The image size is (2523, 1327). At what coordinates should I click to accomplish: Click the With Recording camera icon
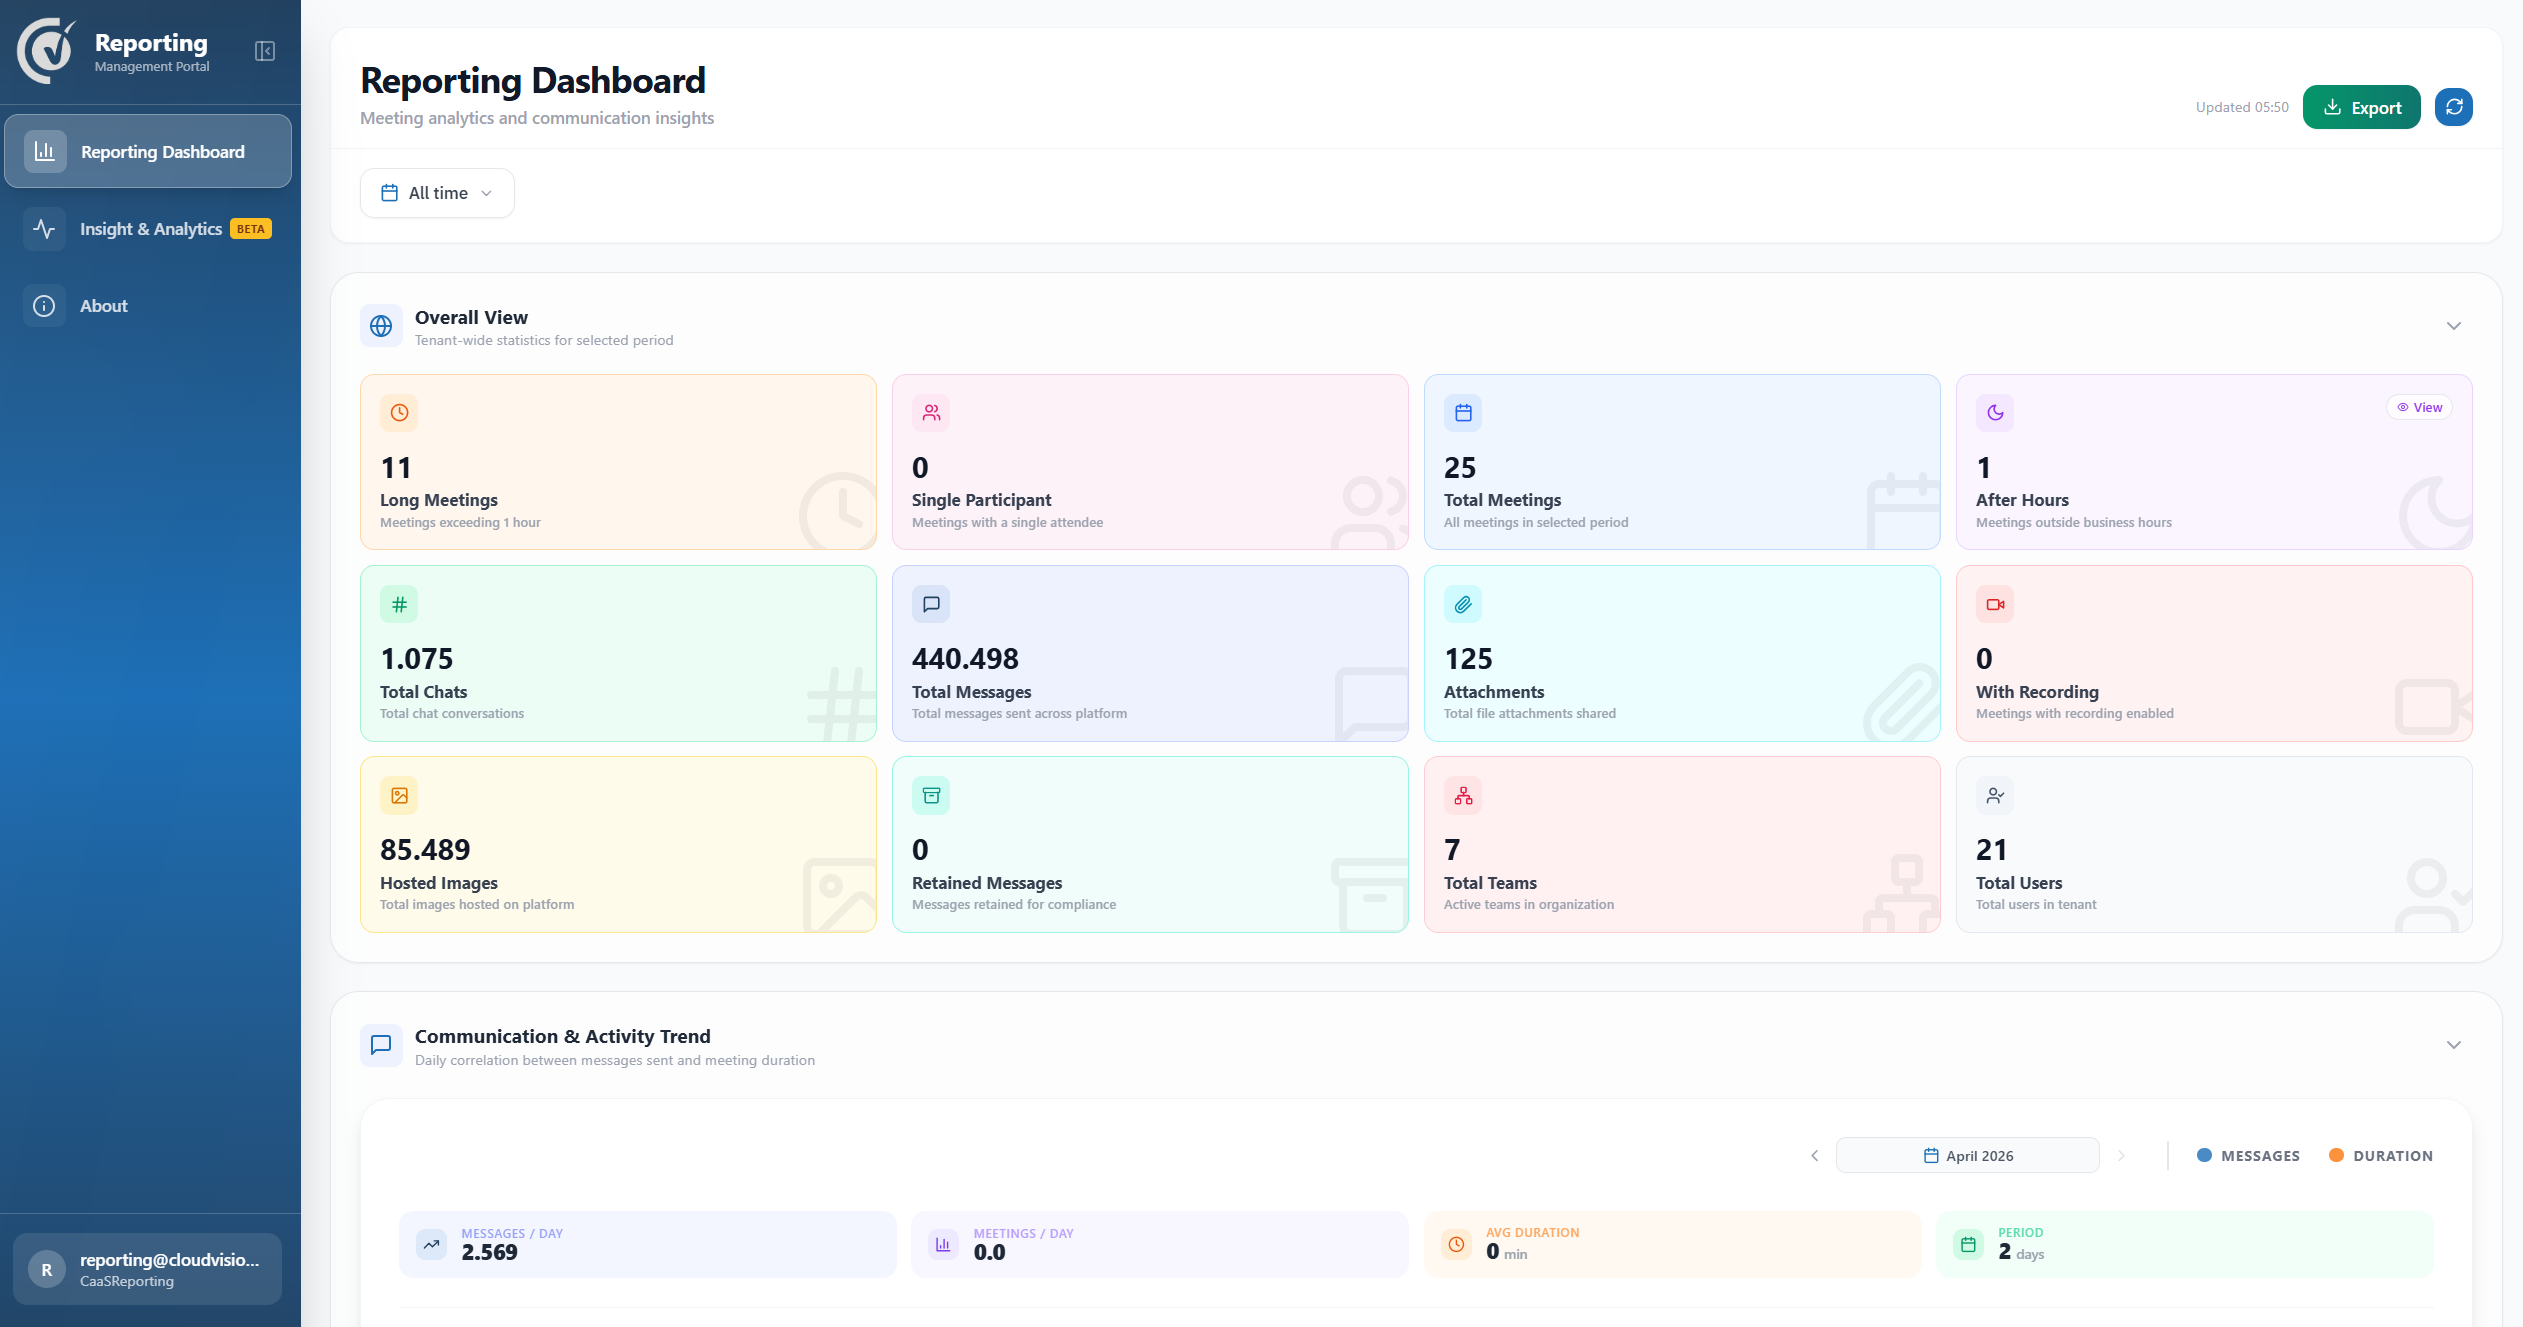(x=1995, y=604)
